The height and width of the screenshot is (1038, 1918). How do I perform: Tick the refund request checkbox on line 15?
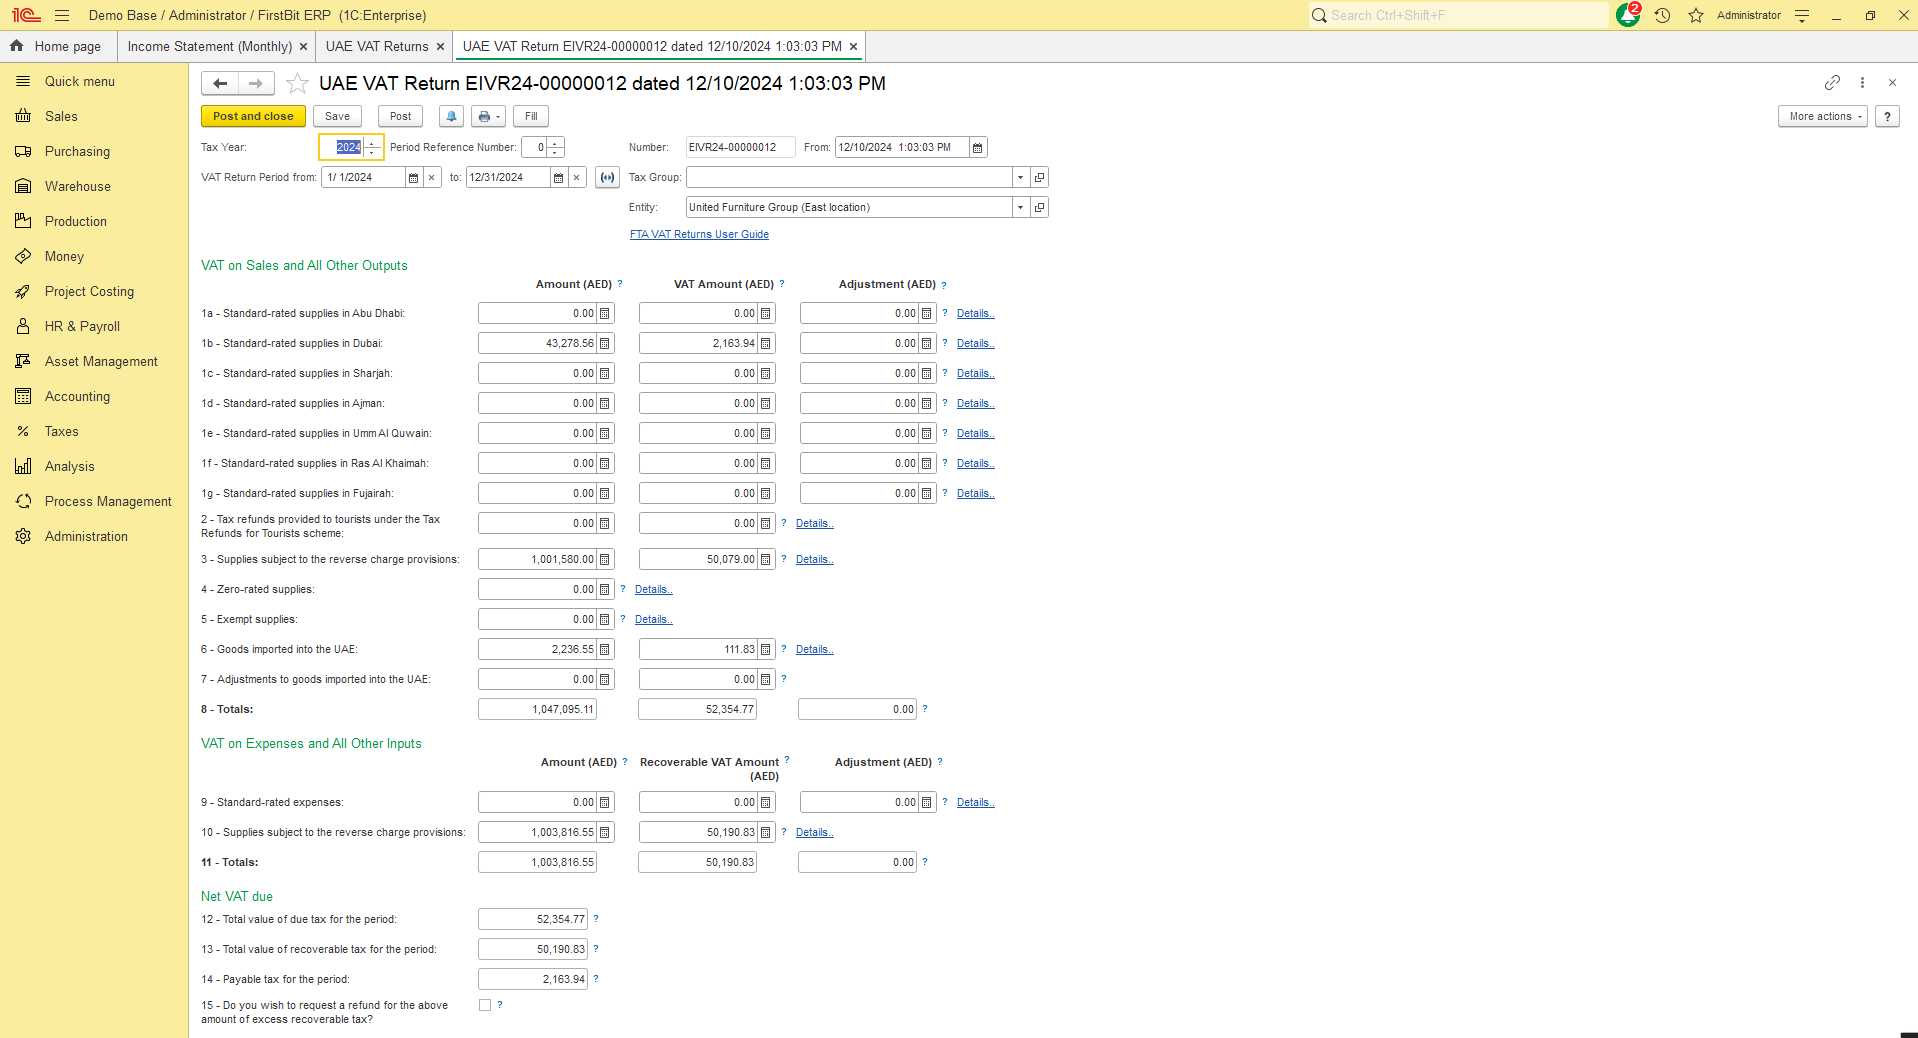485,1006
